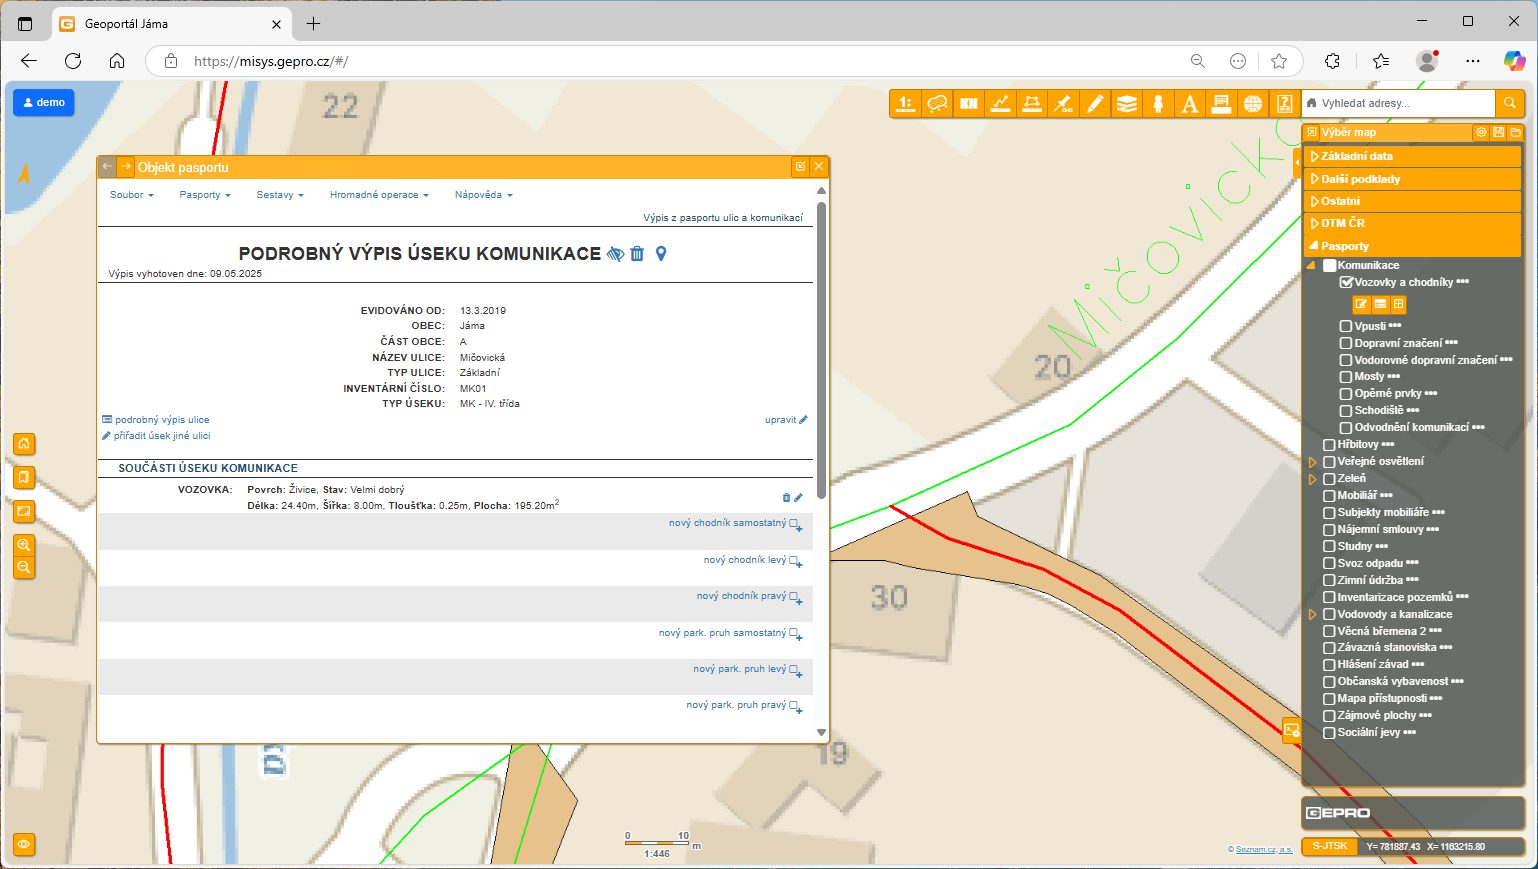Open the podrobný výpis ulice link
1538x869 pixels.
156,420
